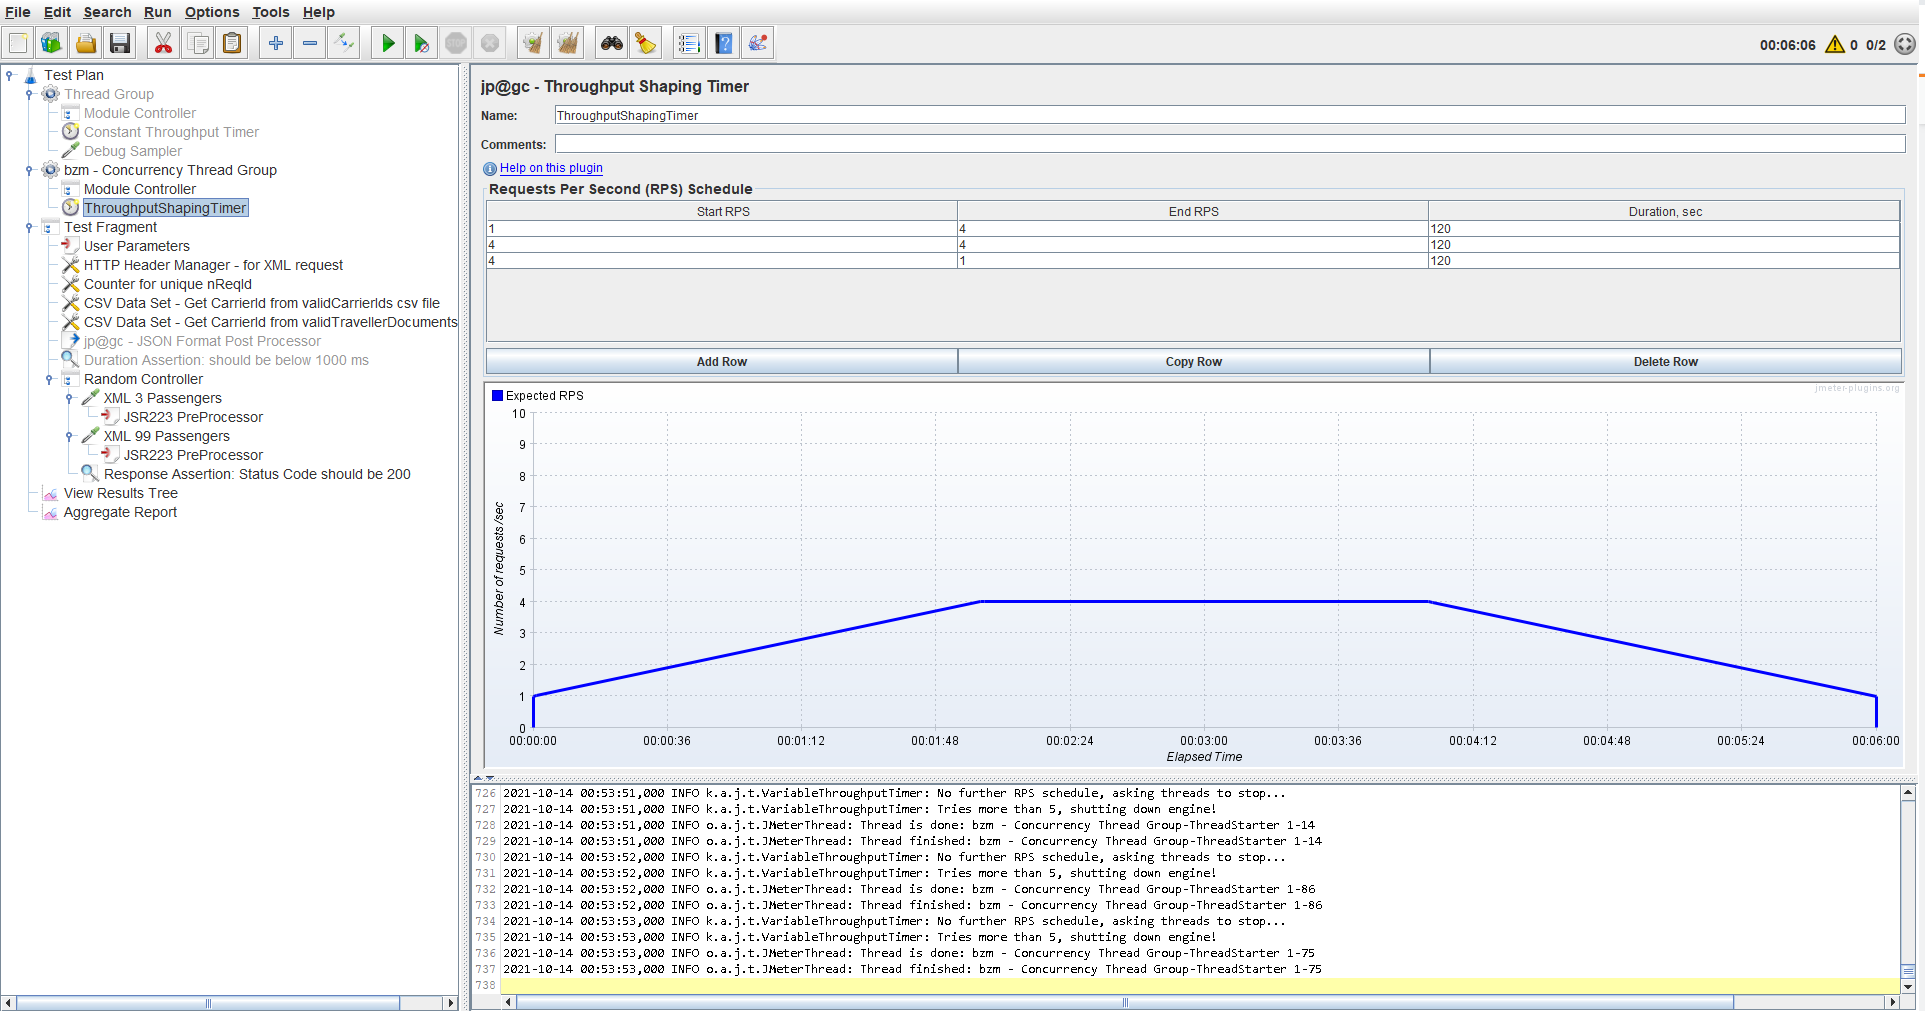This screenshot has width=1925, height=1011.
Task: Click the Name input field
Action: (x=1230, y=115)
